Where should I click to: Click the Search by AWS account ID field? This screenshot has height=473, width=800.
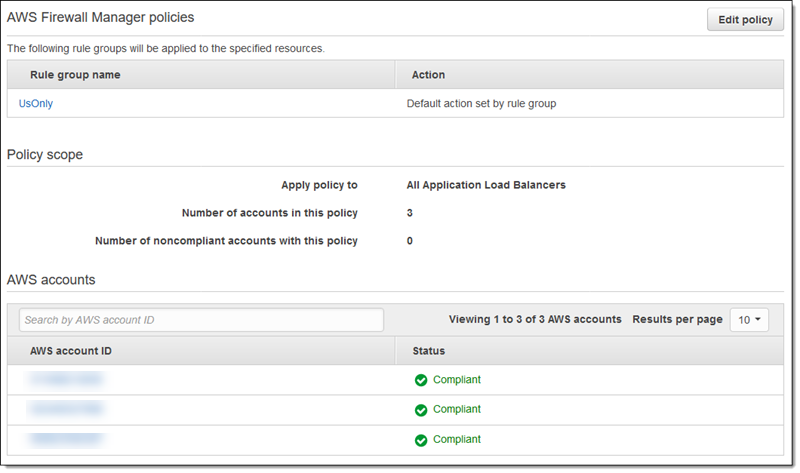tap(201, 320)
